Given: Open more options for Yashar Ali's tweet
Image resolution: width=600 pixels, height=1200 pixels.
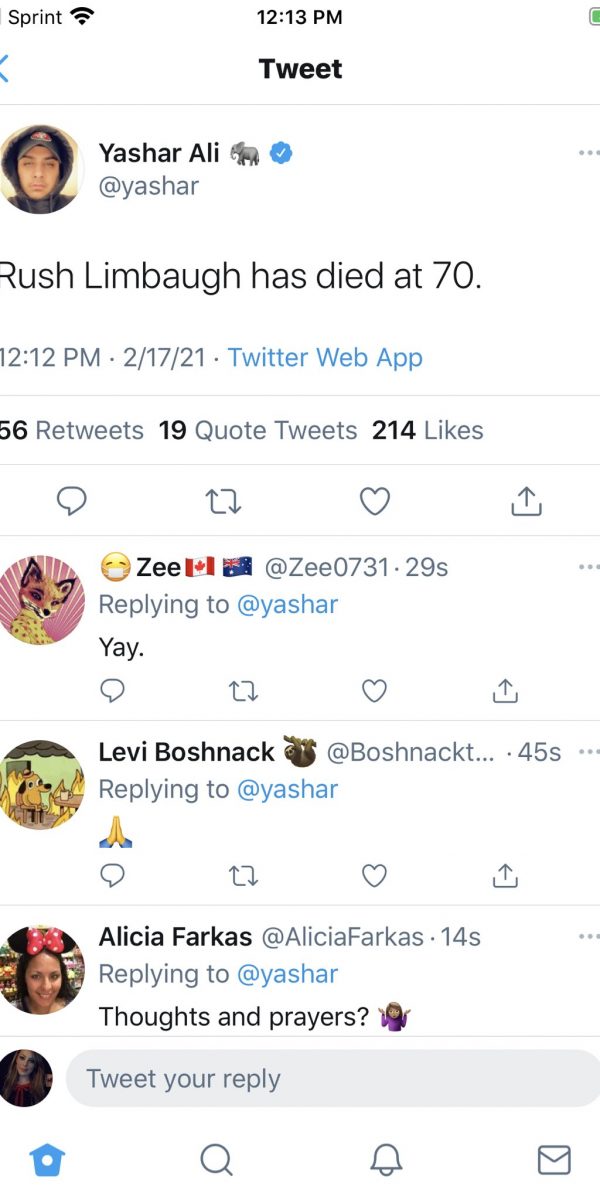Looking at the screenshot, I should tap(588, 153).
